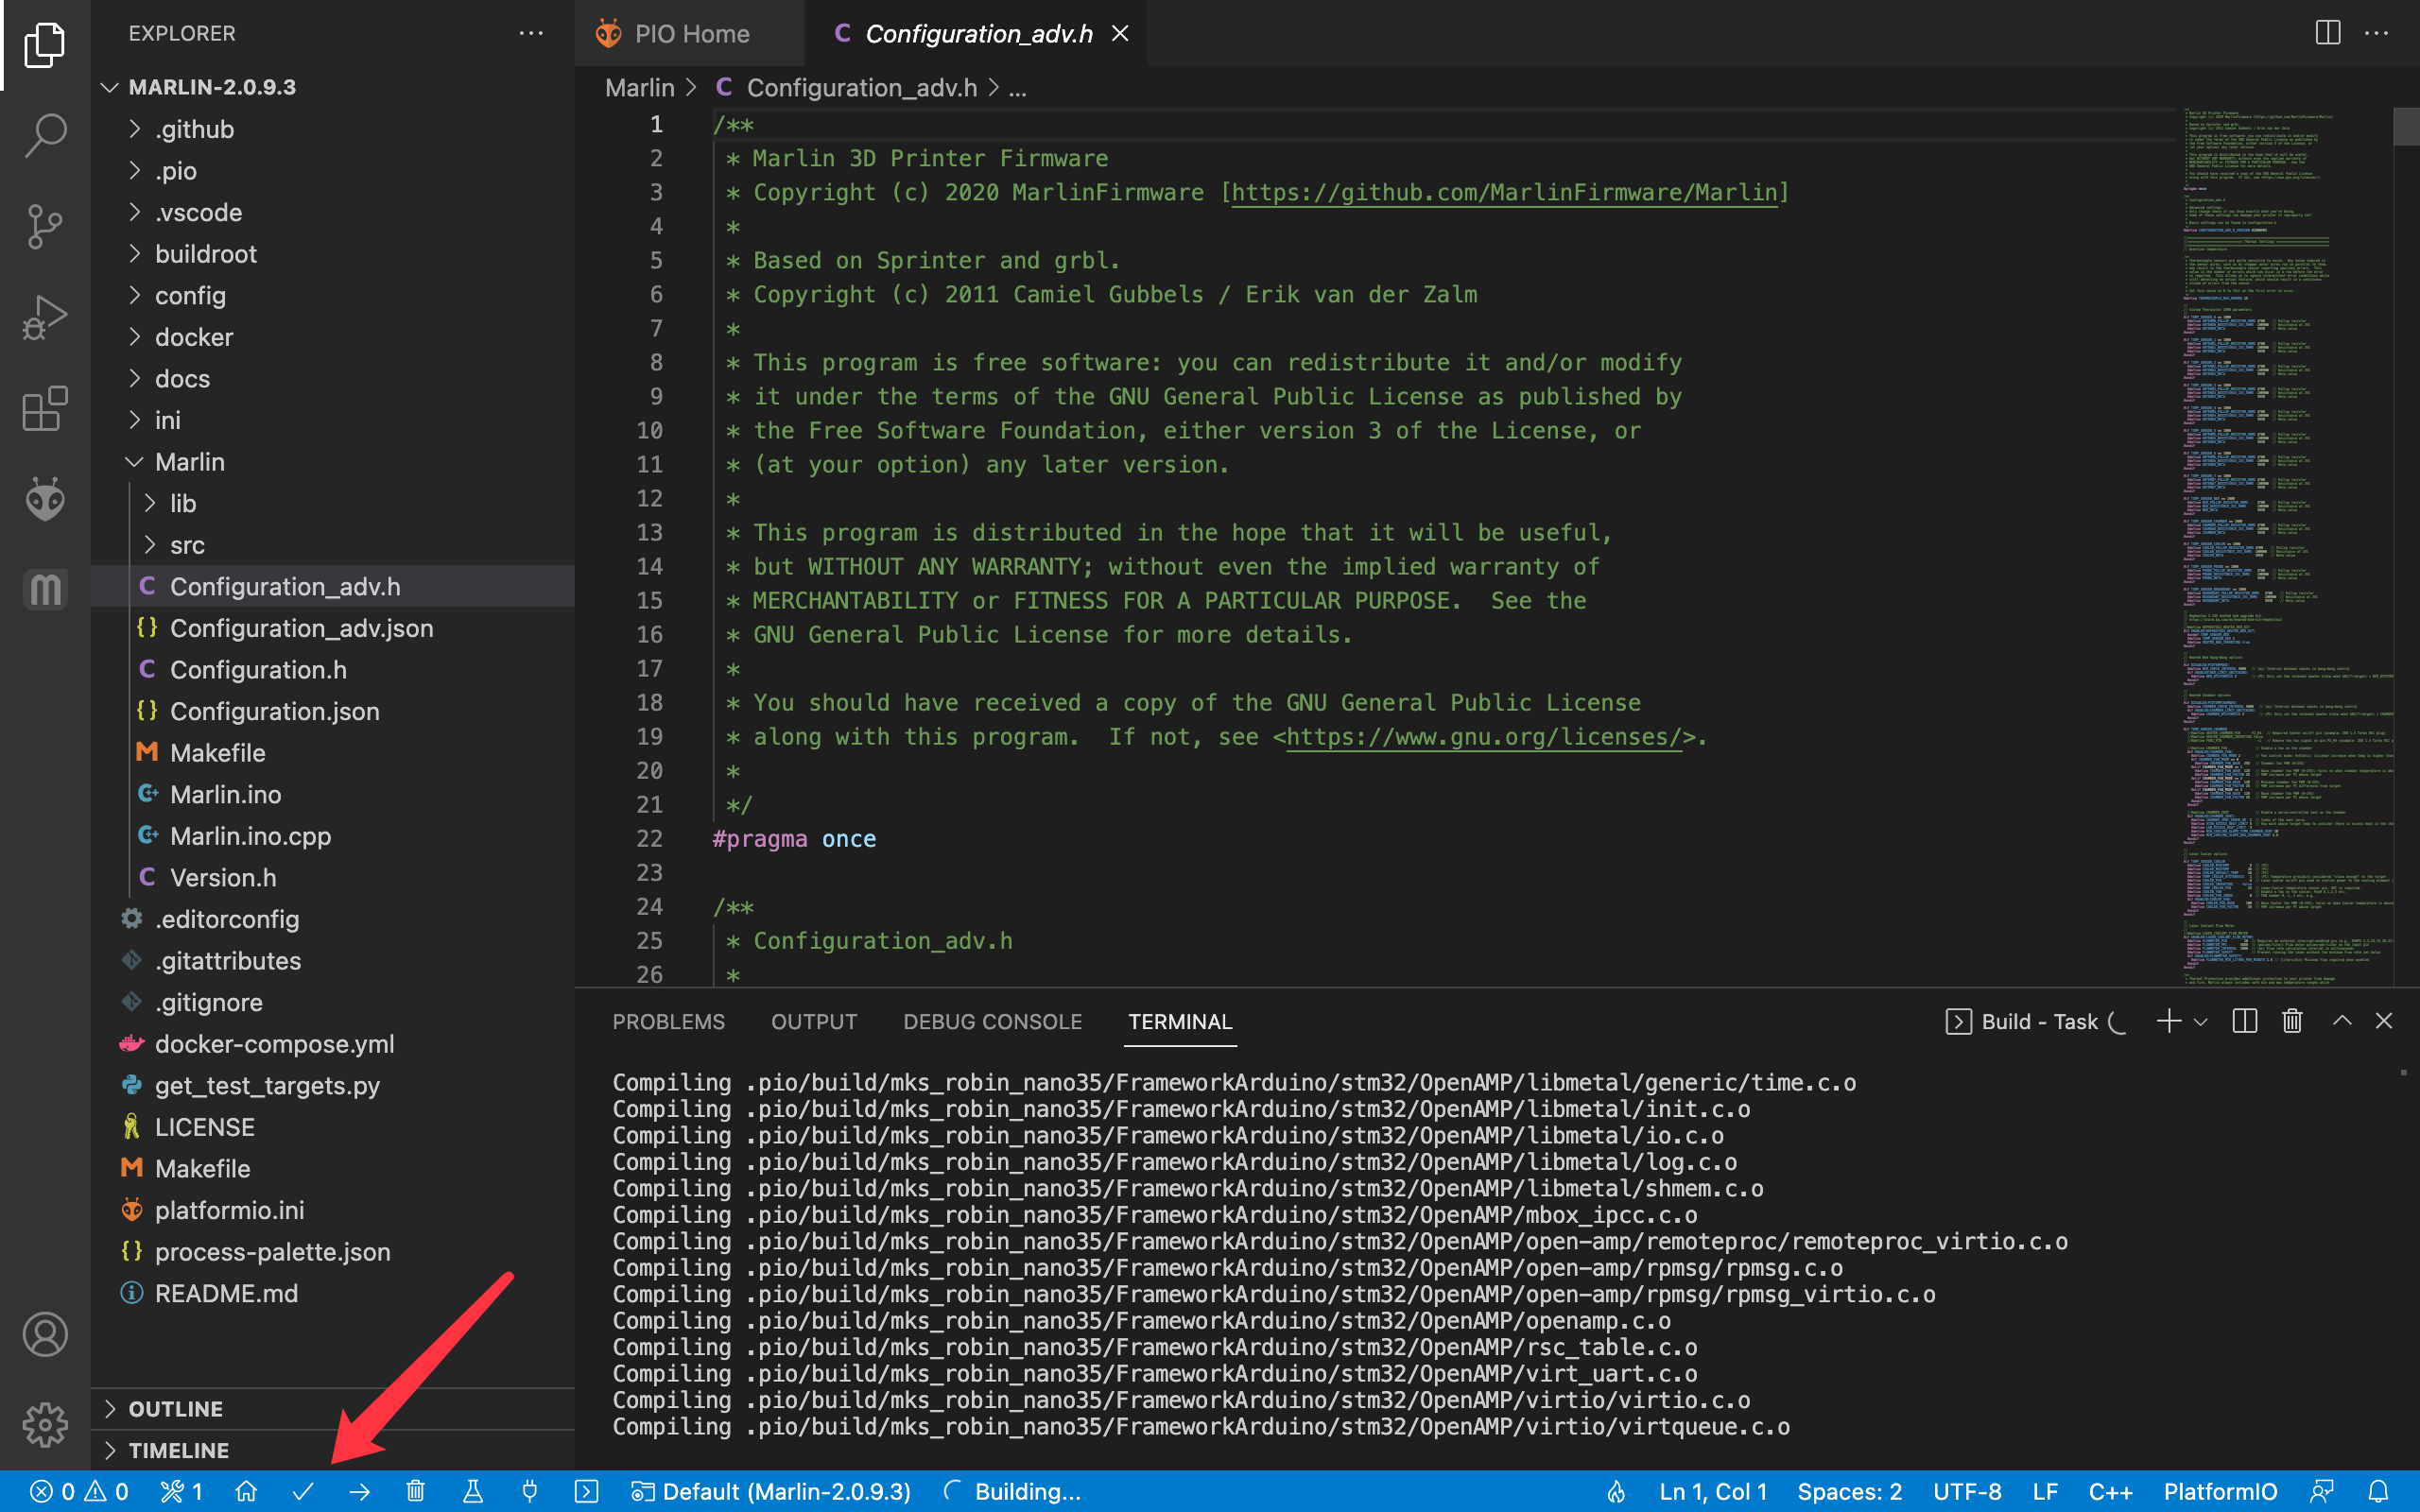Expand the src folder
Viewport: 2420px width, 1512px height.
pyautogui.click(x=187, y=545)
